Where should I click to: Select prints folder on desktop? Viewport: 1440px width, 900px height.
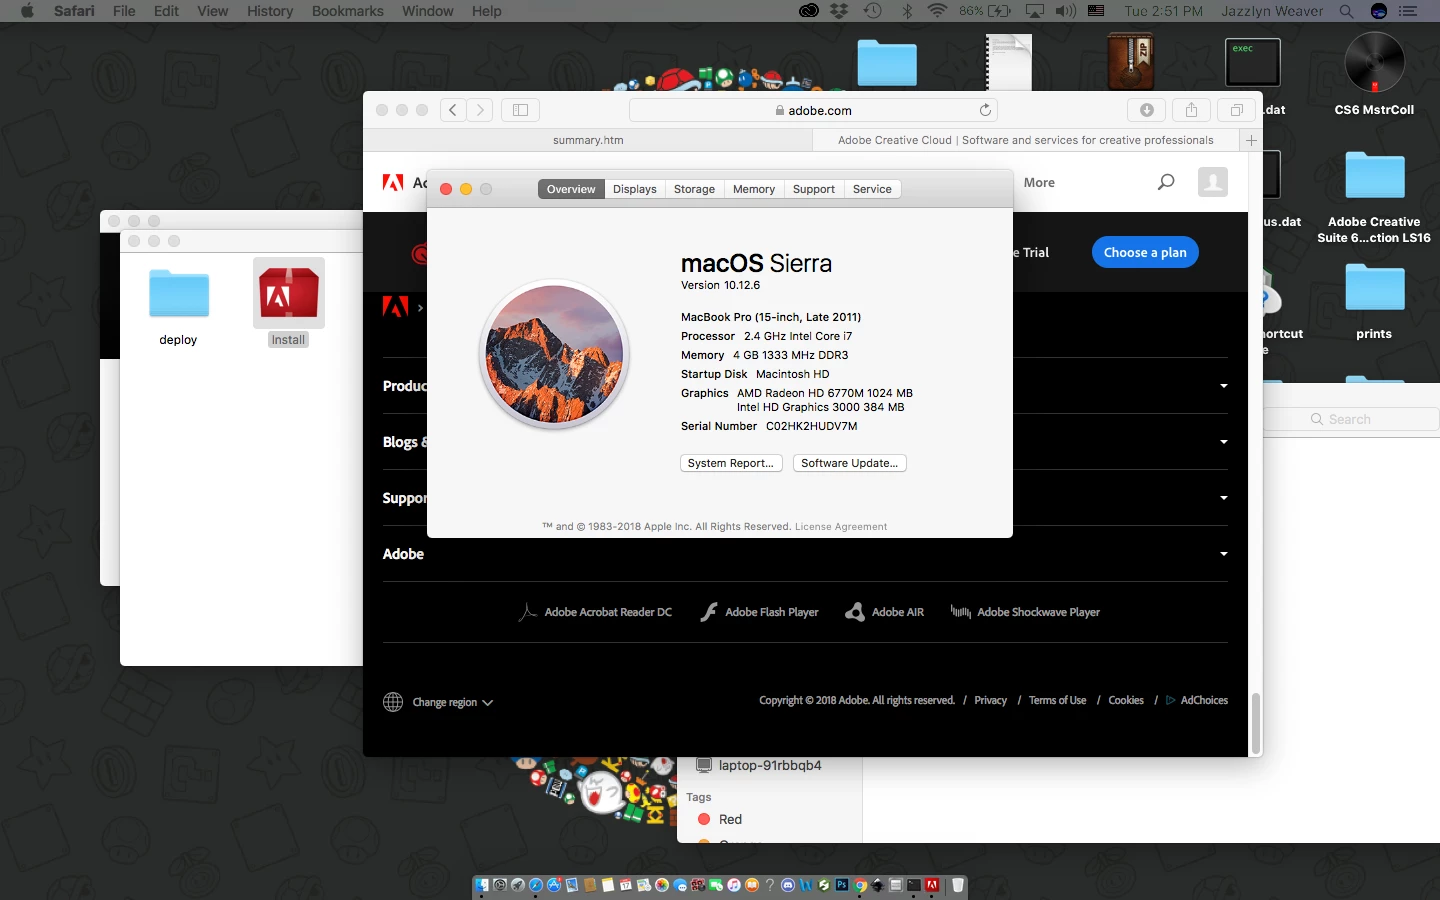pos(1375,288)
